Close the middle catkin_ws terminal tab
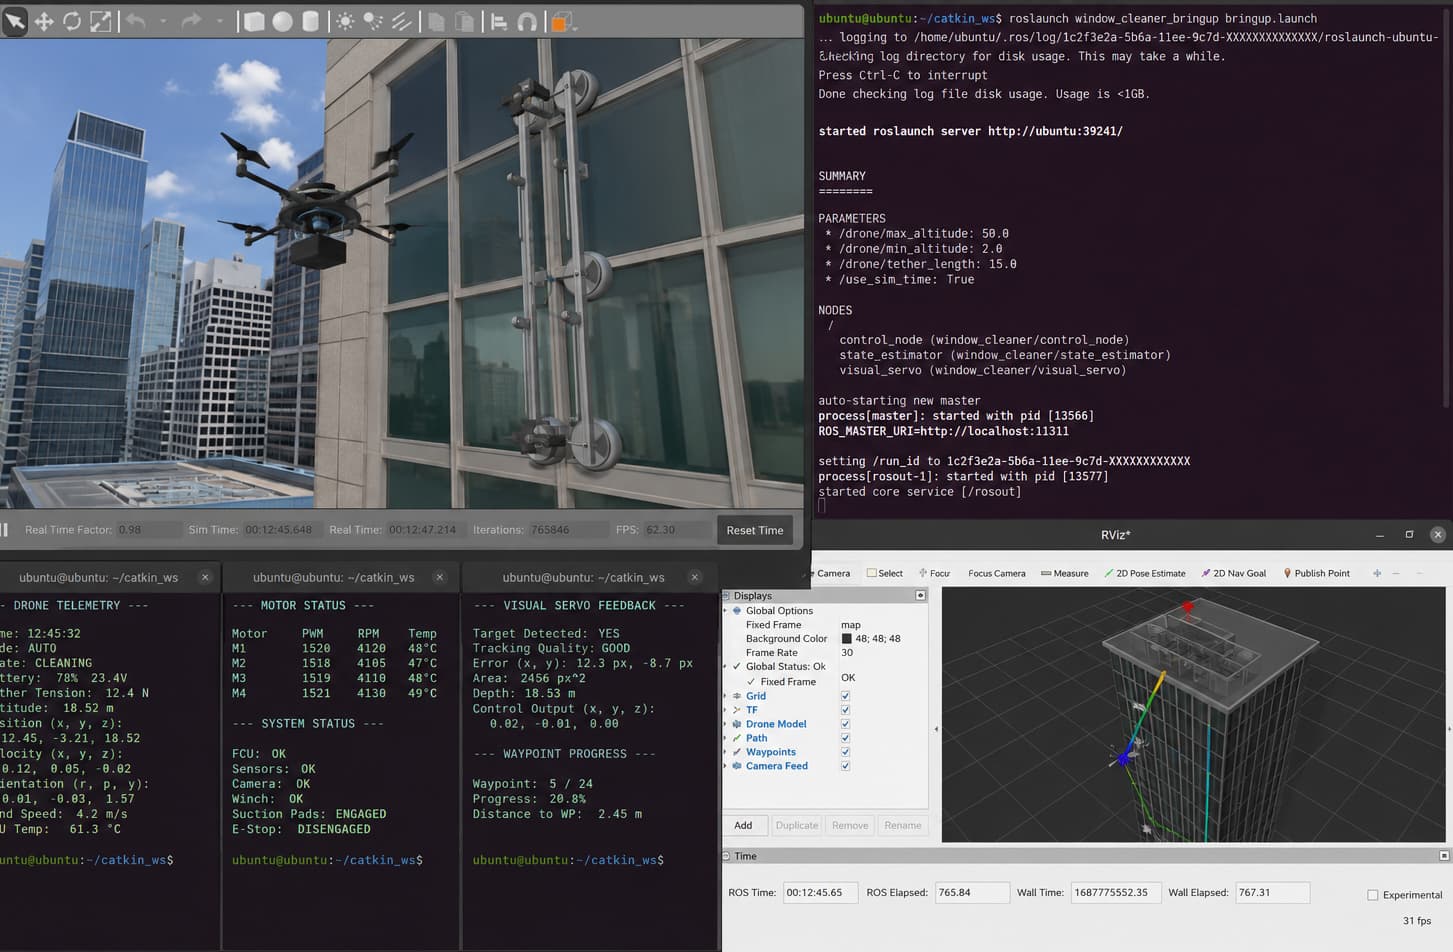The image size is (1453, 952). pos(439,577)
